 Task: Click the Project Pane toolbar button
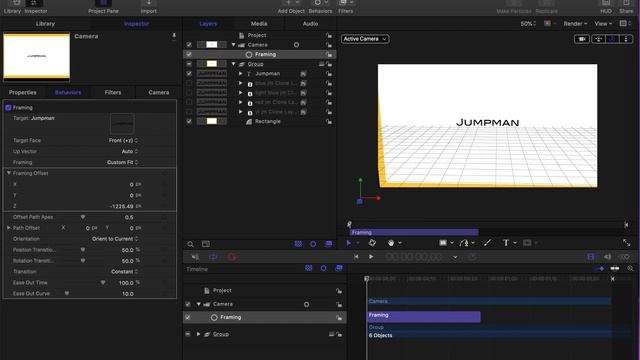(103, 7)
